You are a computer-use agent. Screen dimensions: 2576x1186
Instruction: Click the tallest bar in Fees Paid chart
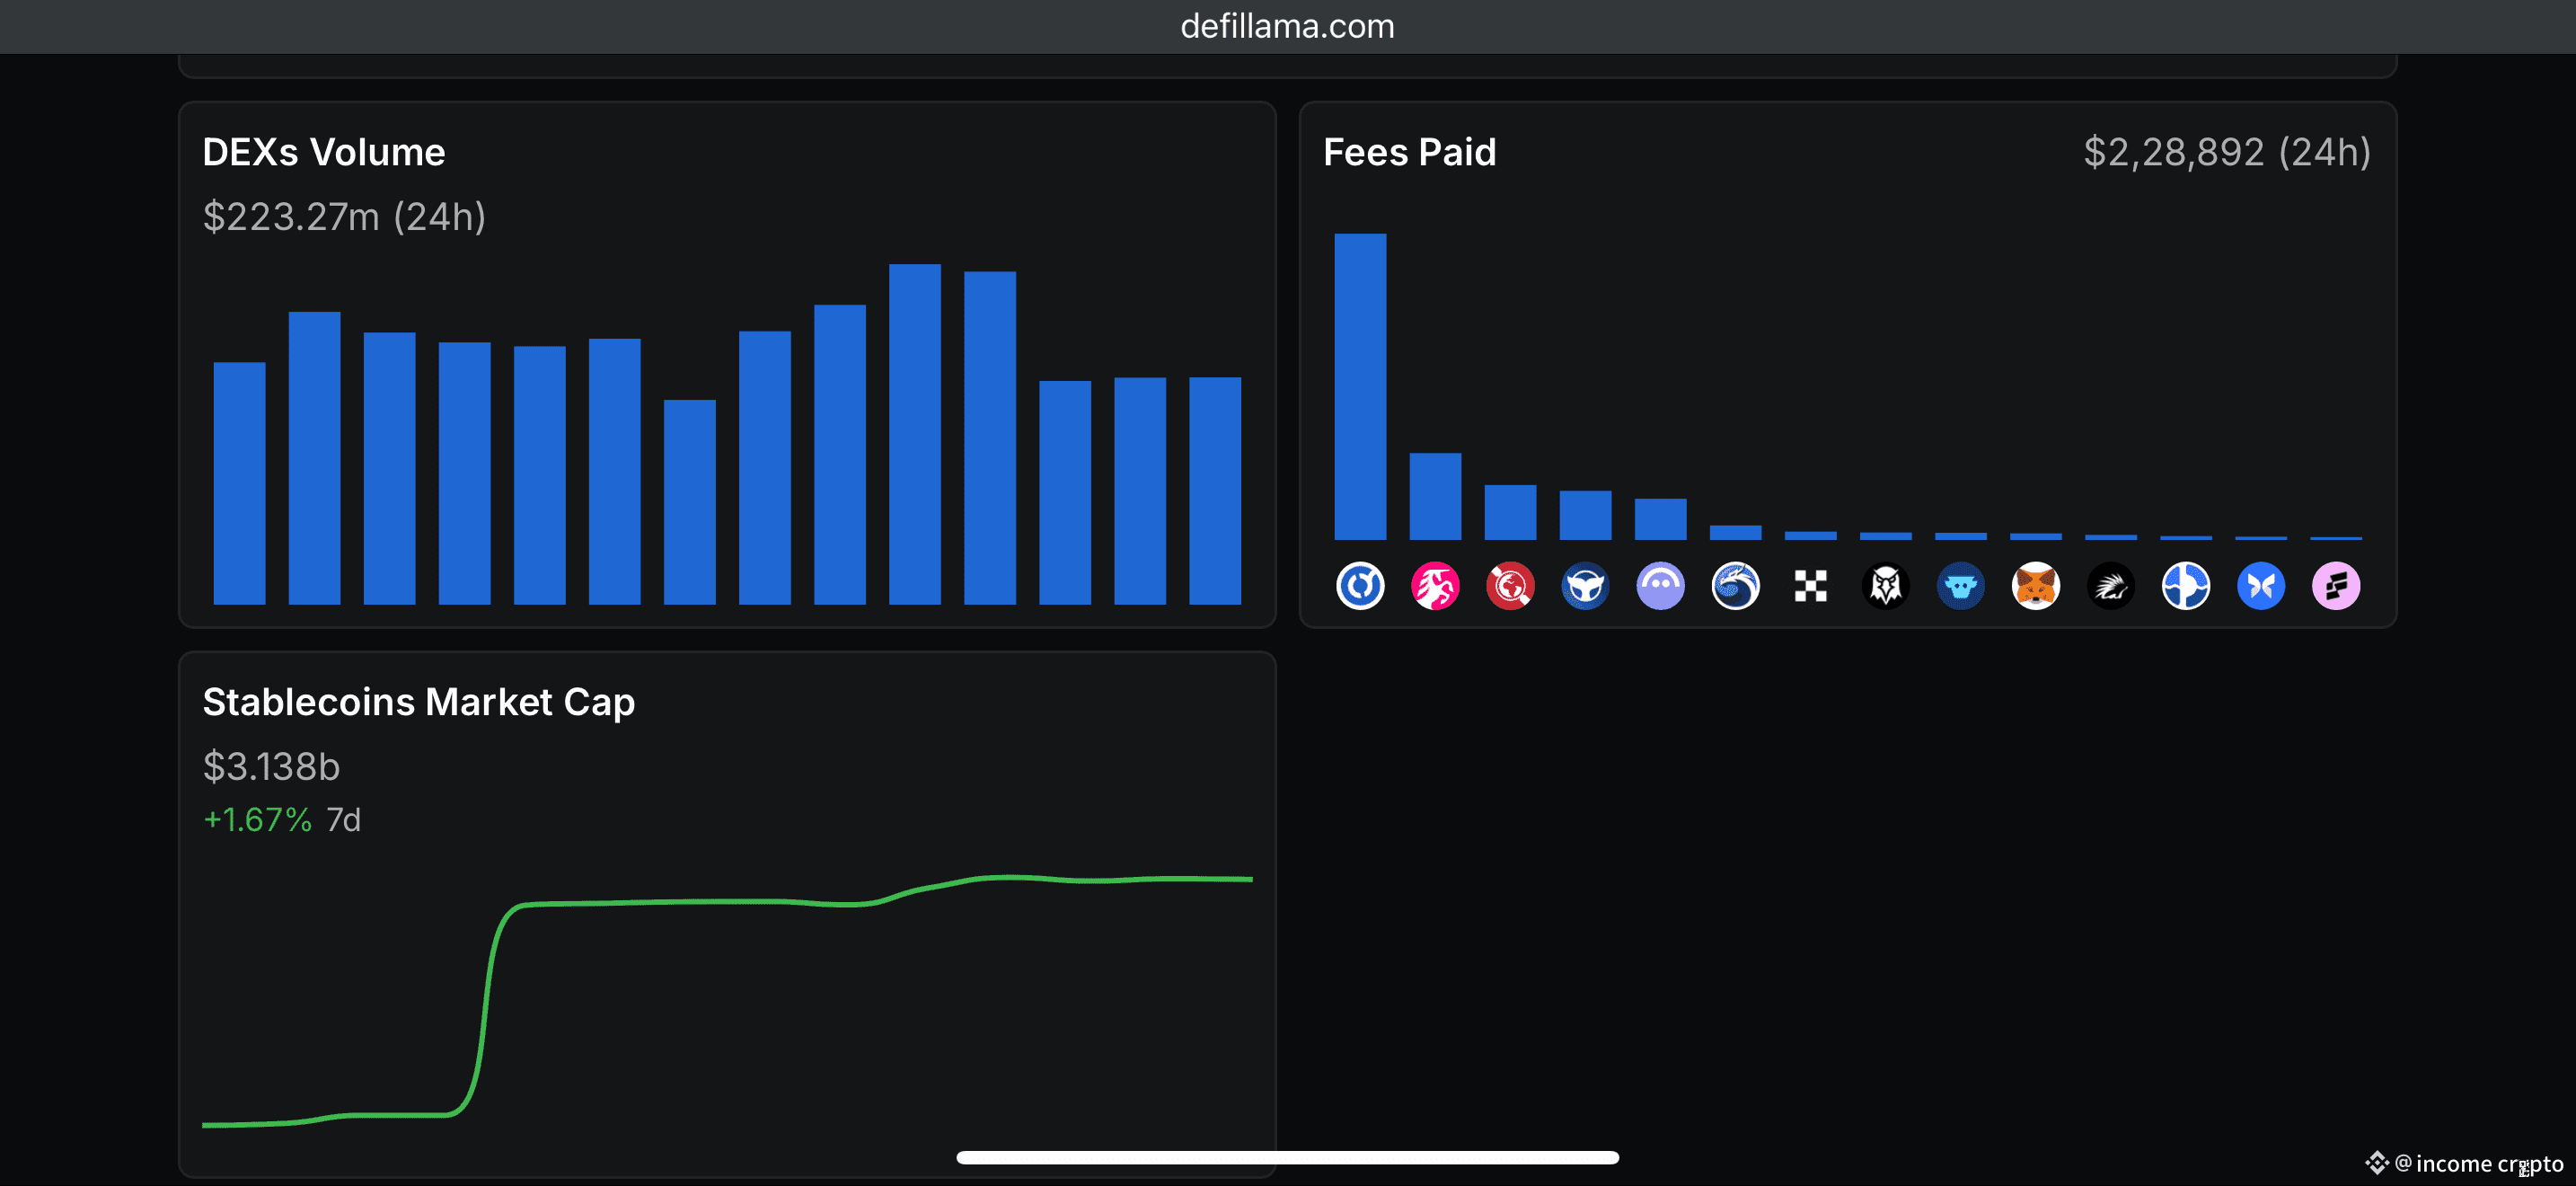[1360, 386]
